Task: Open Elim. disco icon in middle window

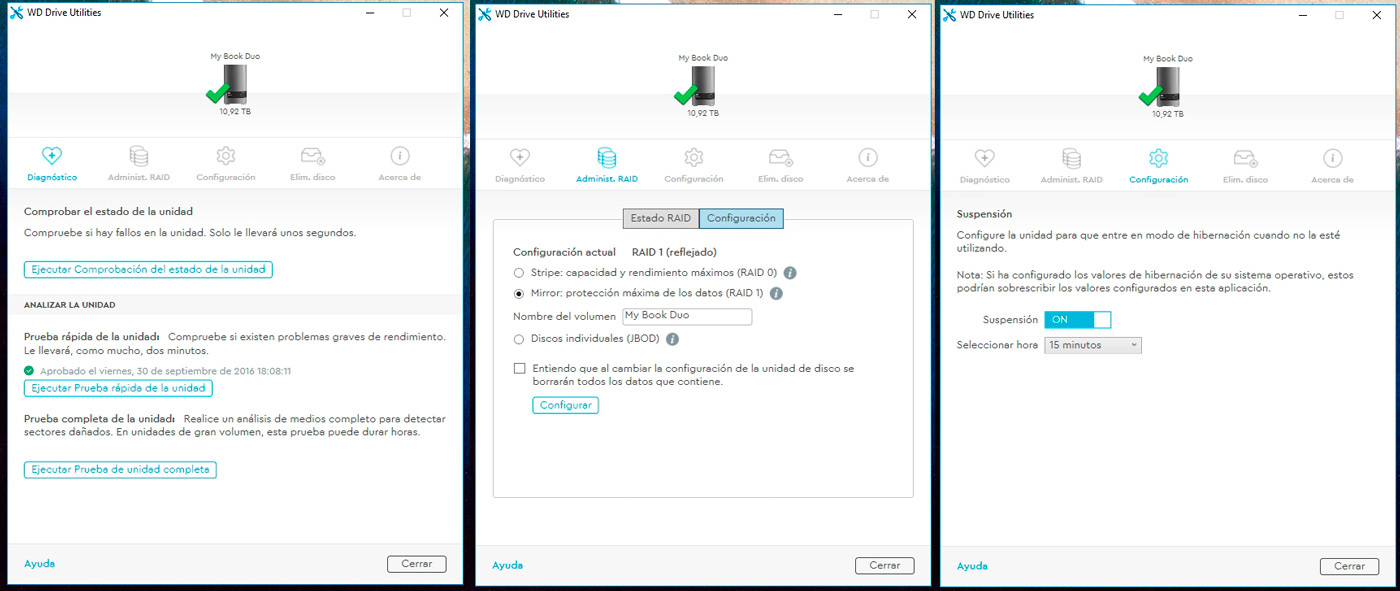Action: pyautogui.click(x=781, y=158)
